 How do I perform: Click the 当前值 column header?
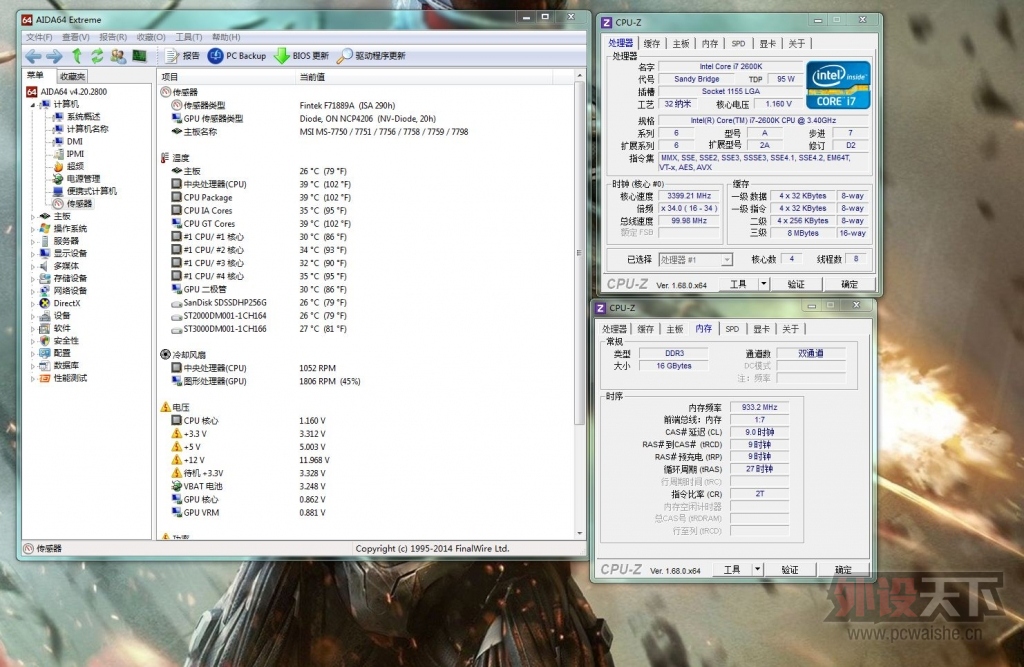(x=424, y=77)
